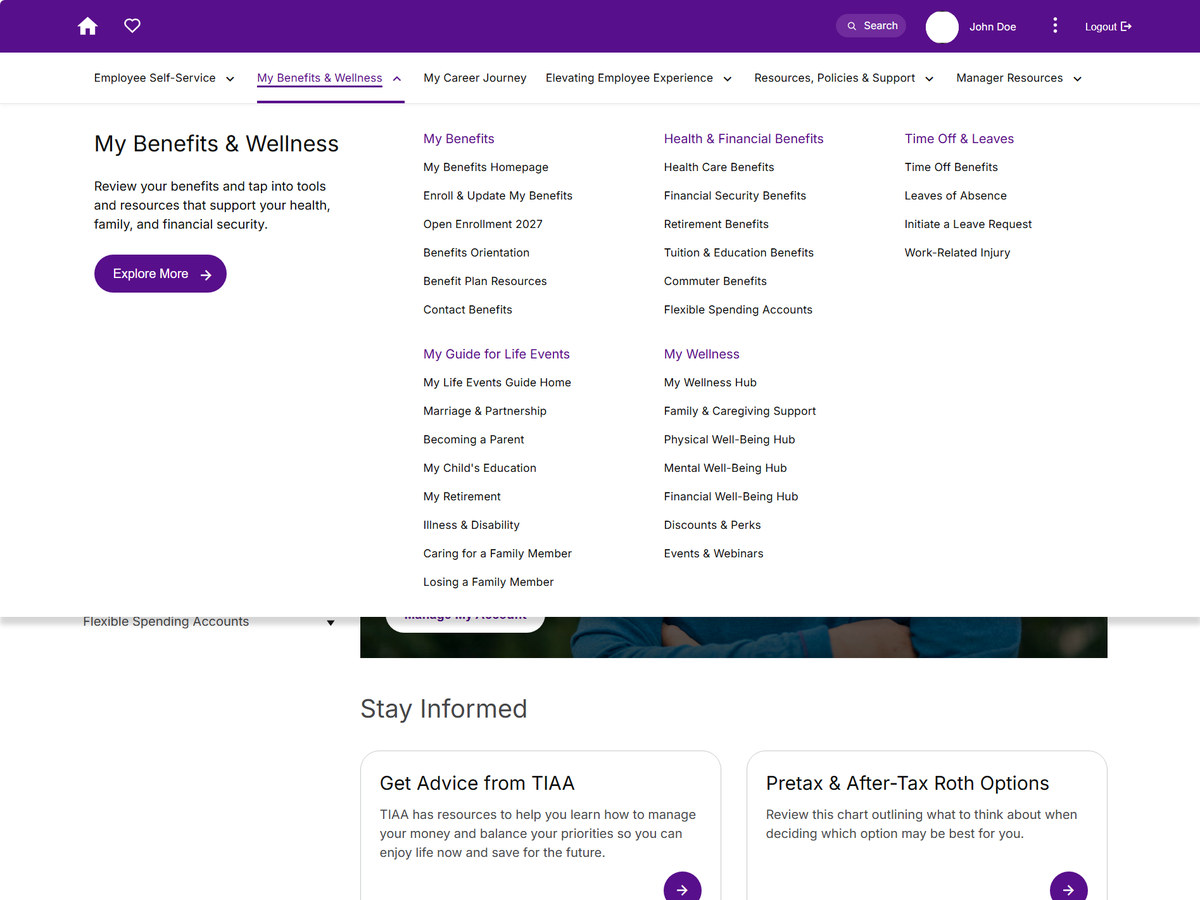Click the Get Advice from TIAA card title
This screenshot has width=1200, height=900.
click(477, 784)
